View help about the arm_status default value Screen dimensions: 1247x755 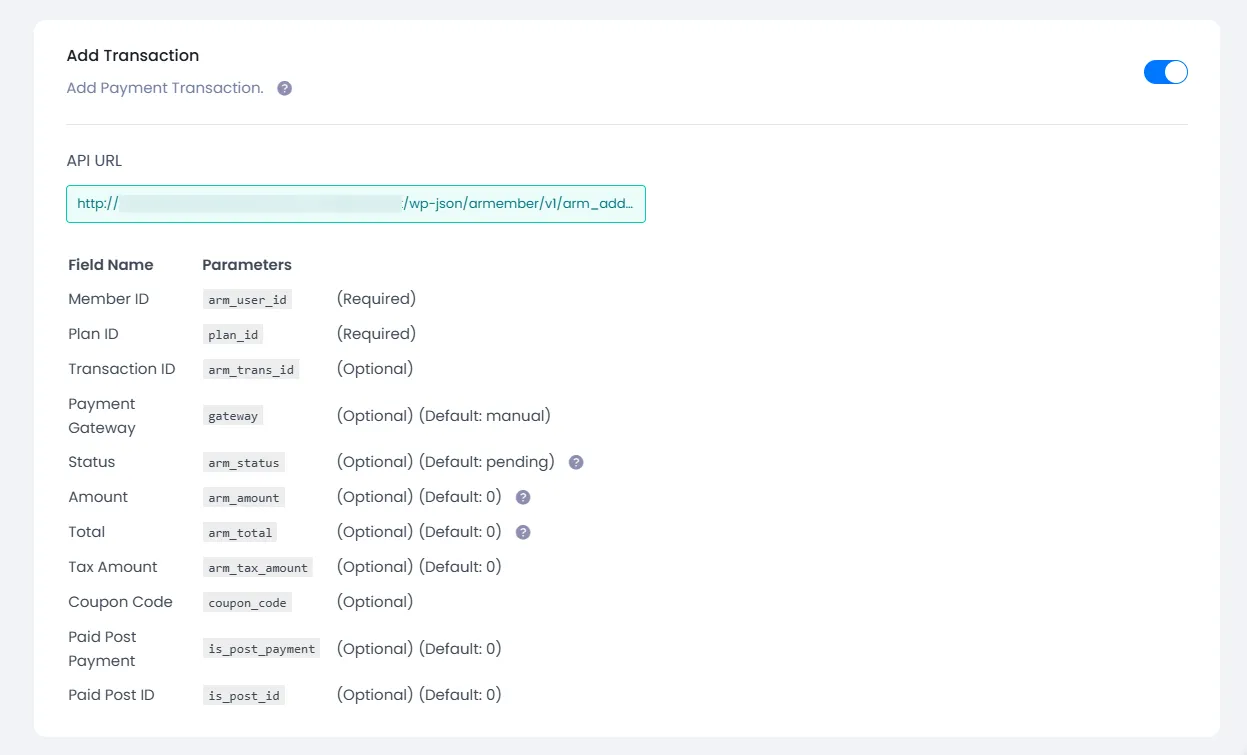[x=575, y=462]
